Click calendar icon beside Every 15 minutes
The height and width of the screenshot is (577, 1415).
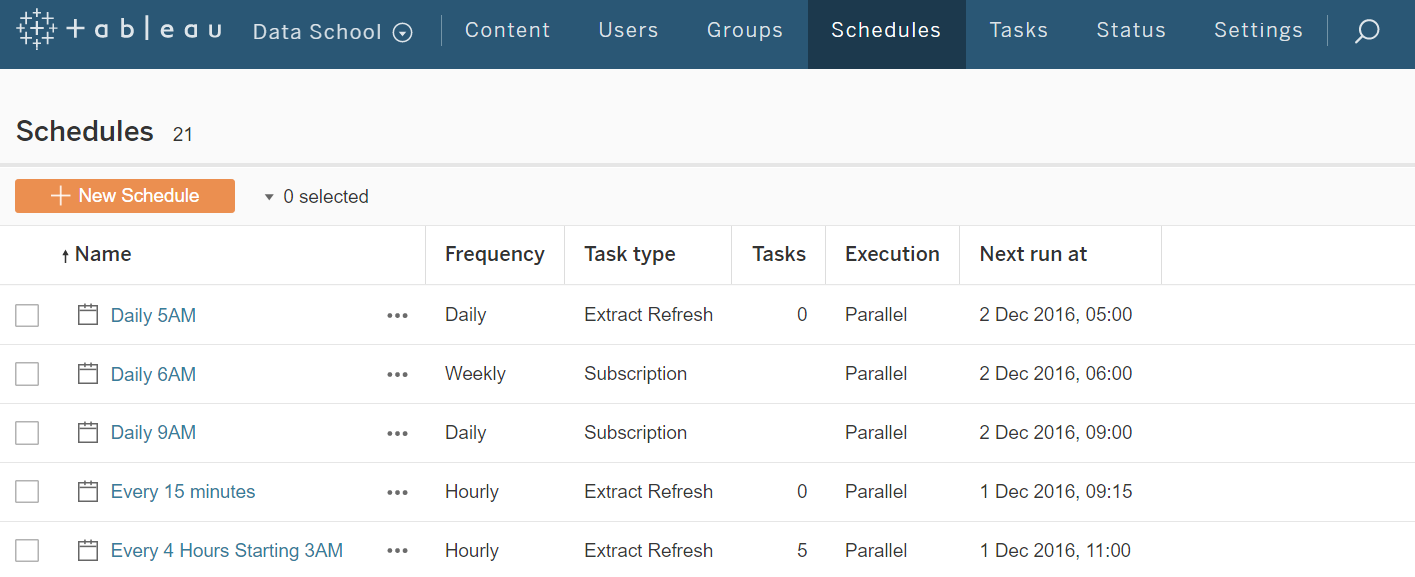tap(88, 491)
